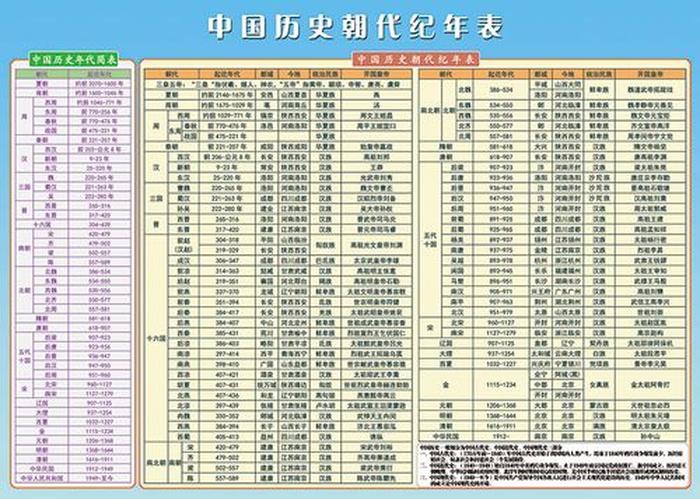Click founder cell "禹" of 夏朝 row
Image resolution: width=700 pixels, height=499 pixels.
[x=376, y=95]
